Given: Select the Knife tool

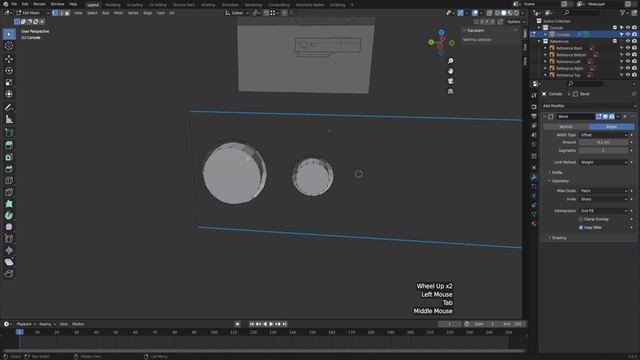Looking at the screenshot, I should coord(9,192).
